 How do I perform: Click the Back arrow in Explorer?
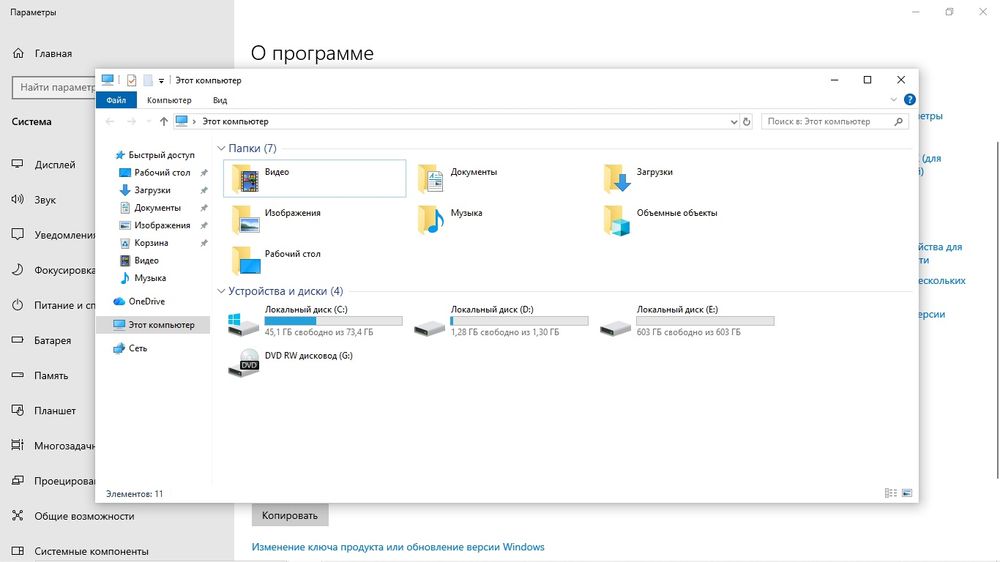point(110,121)
